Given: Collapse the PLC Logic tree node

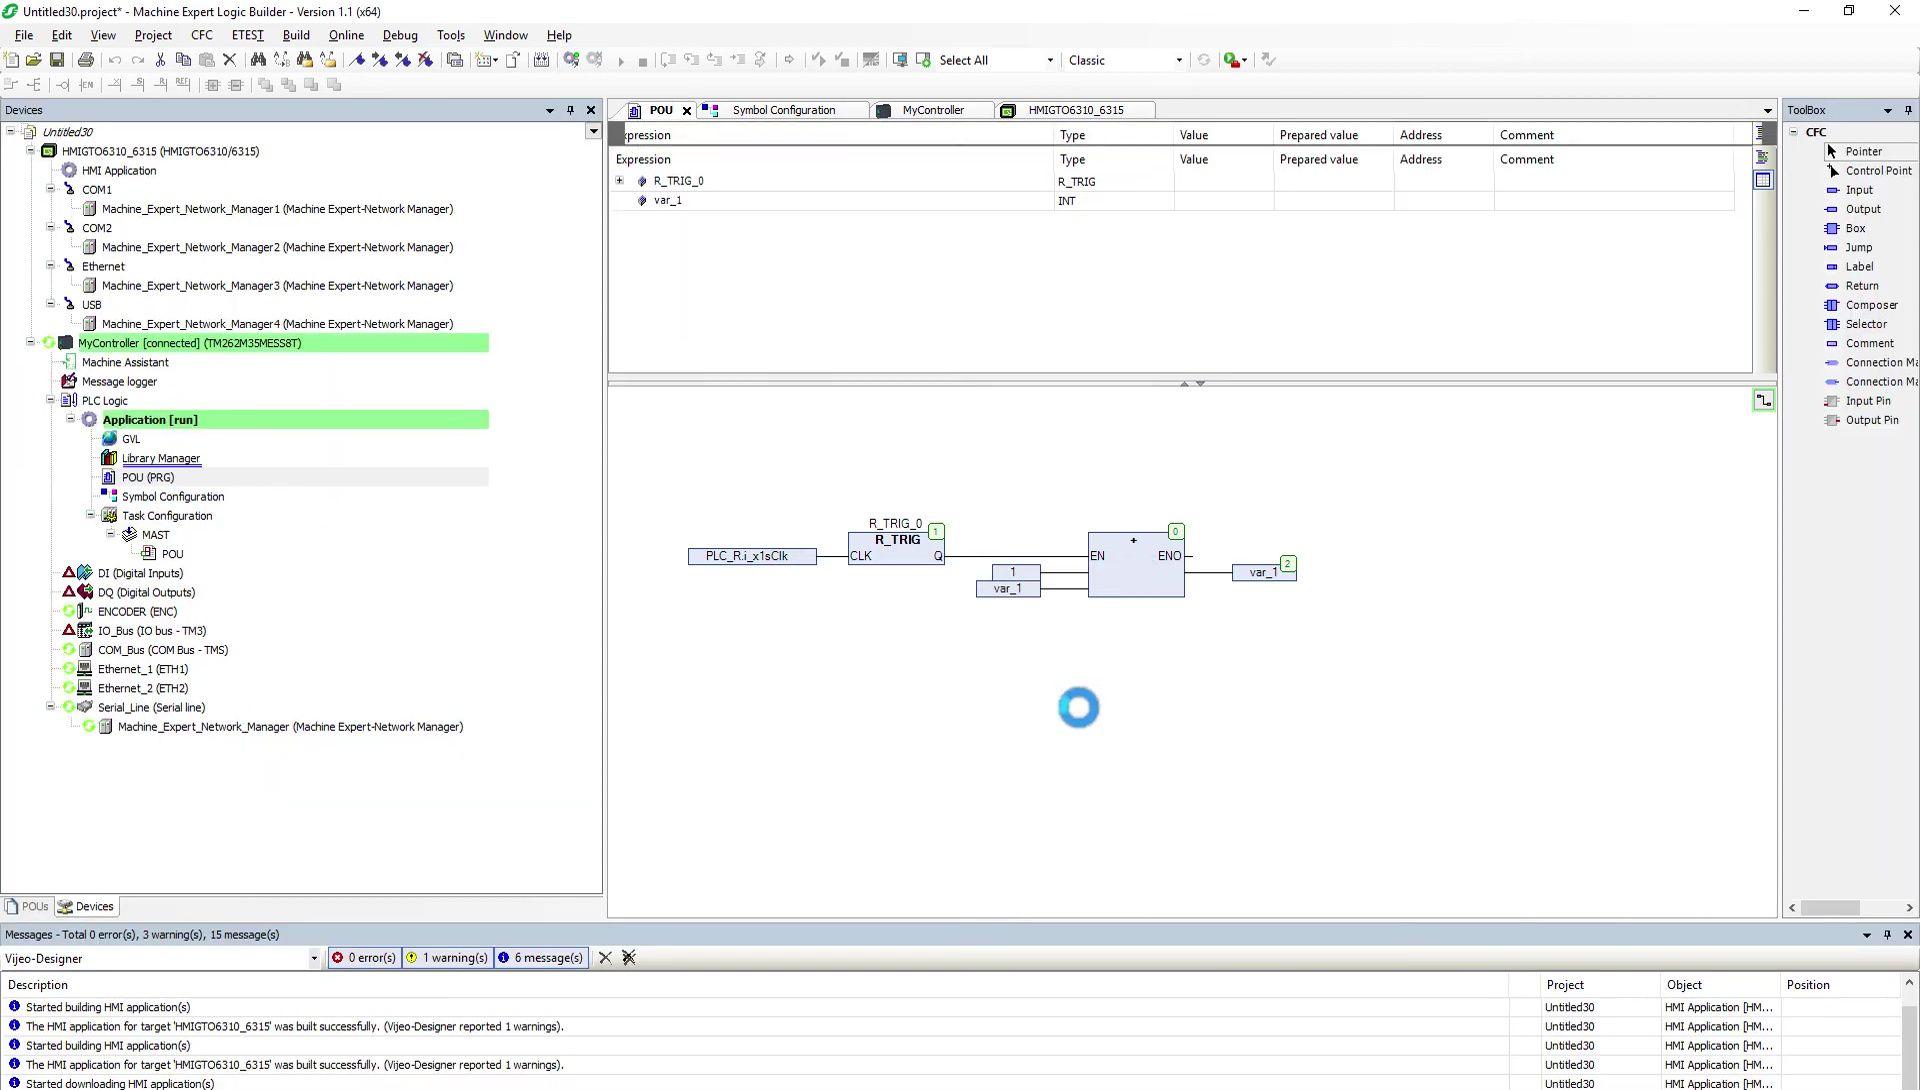Looking at the screenshot, I should (x=50, y=400).
